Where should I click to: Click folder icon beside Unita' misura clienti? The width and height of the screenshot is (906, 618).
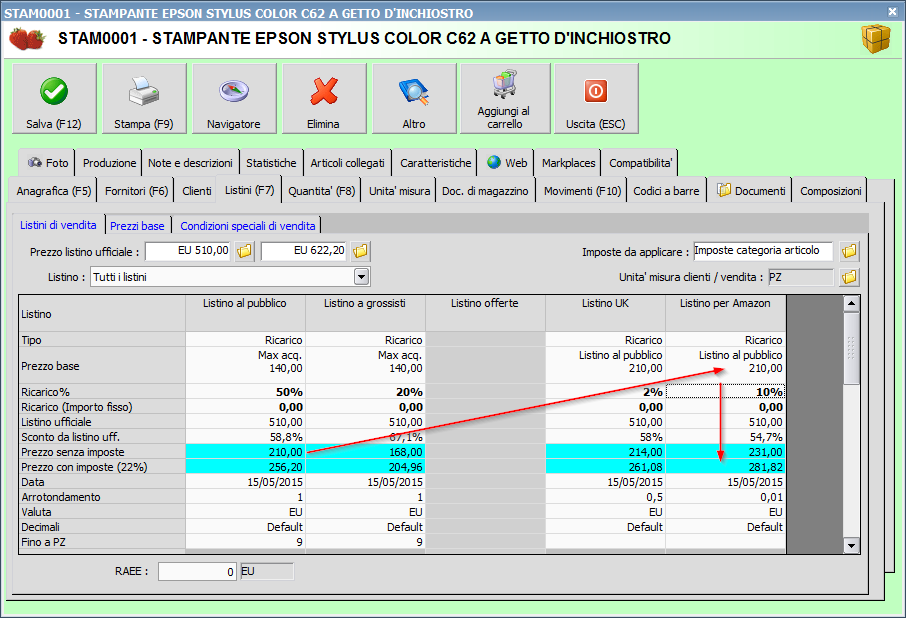849,277
